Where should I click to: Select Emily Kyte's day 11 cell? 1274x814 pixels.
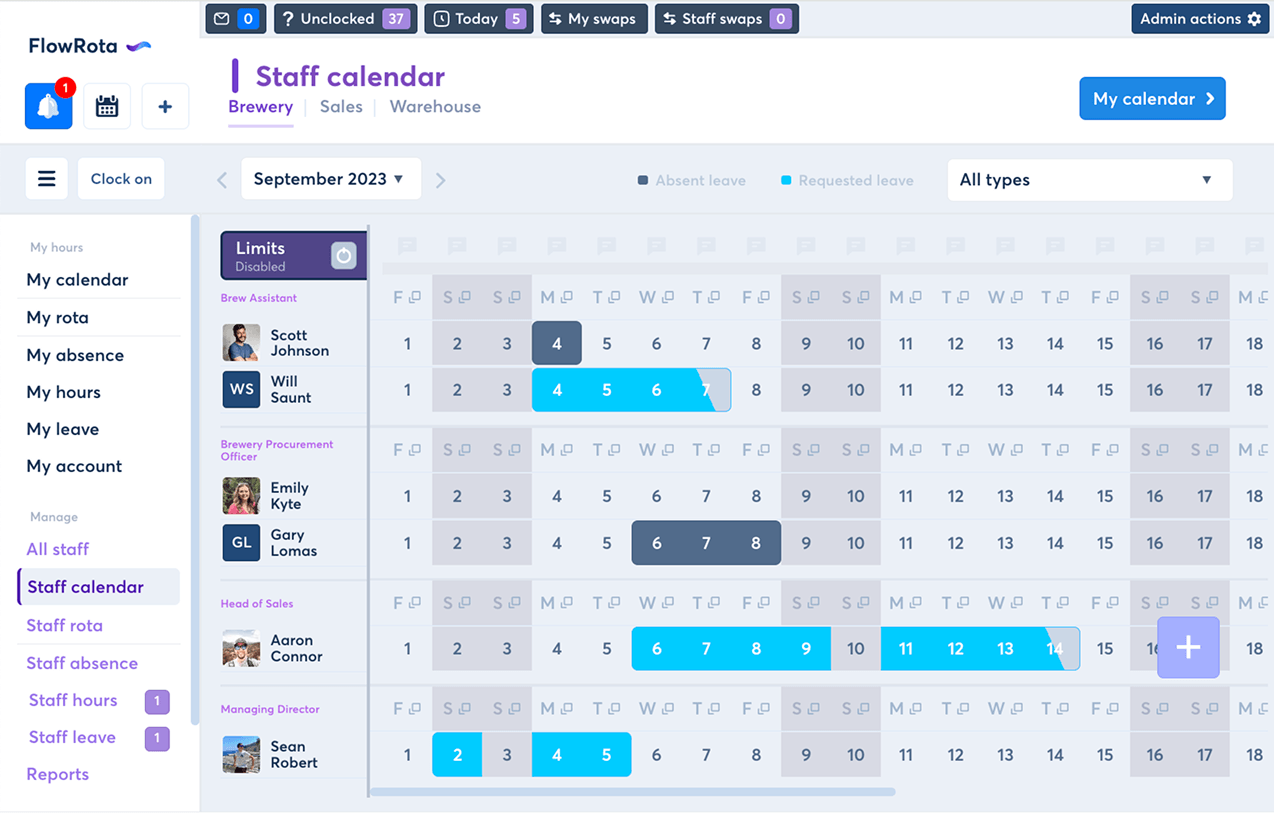click(905, 496)
